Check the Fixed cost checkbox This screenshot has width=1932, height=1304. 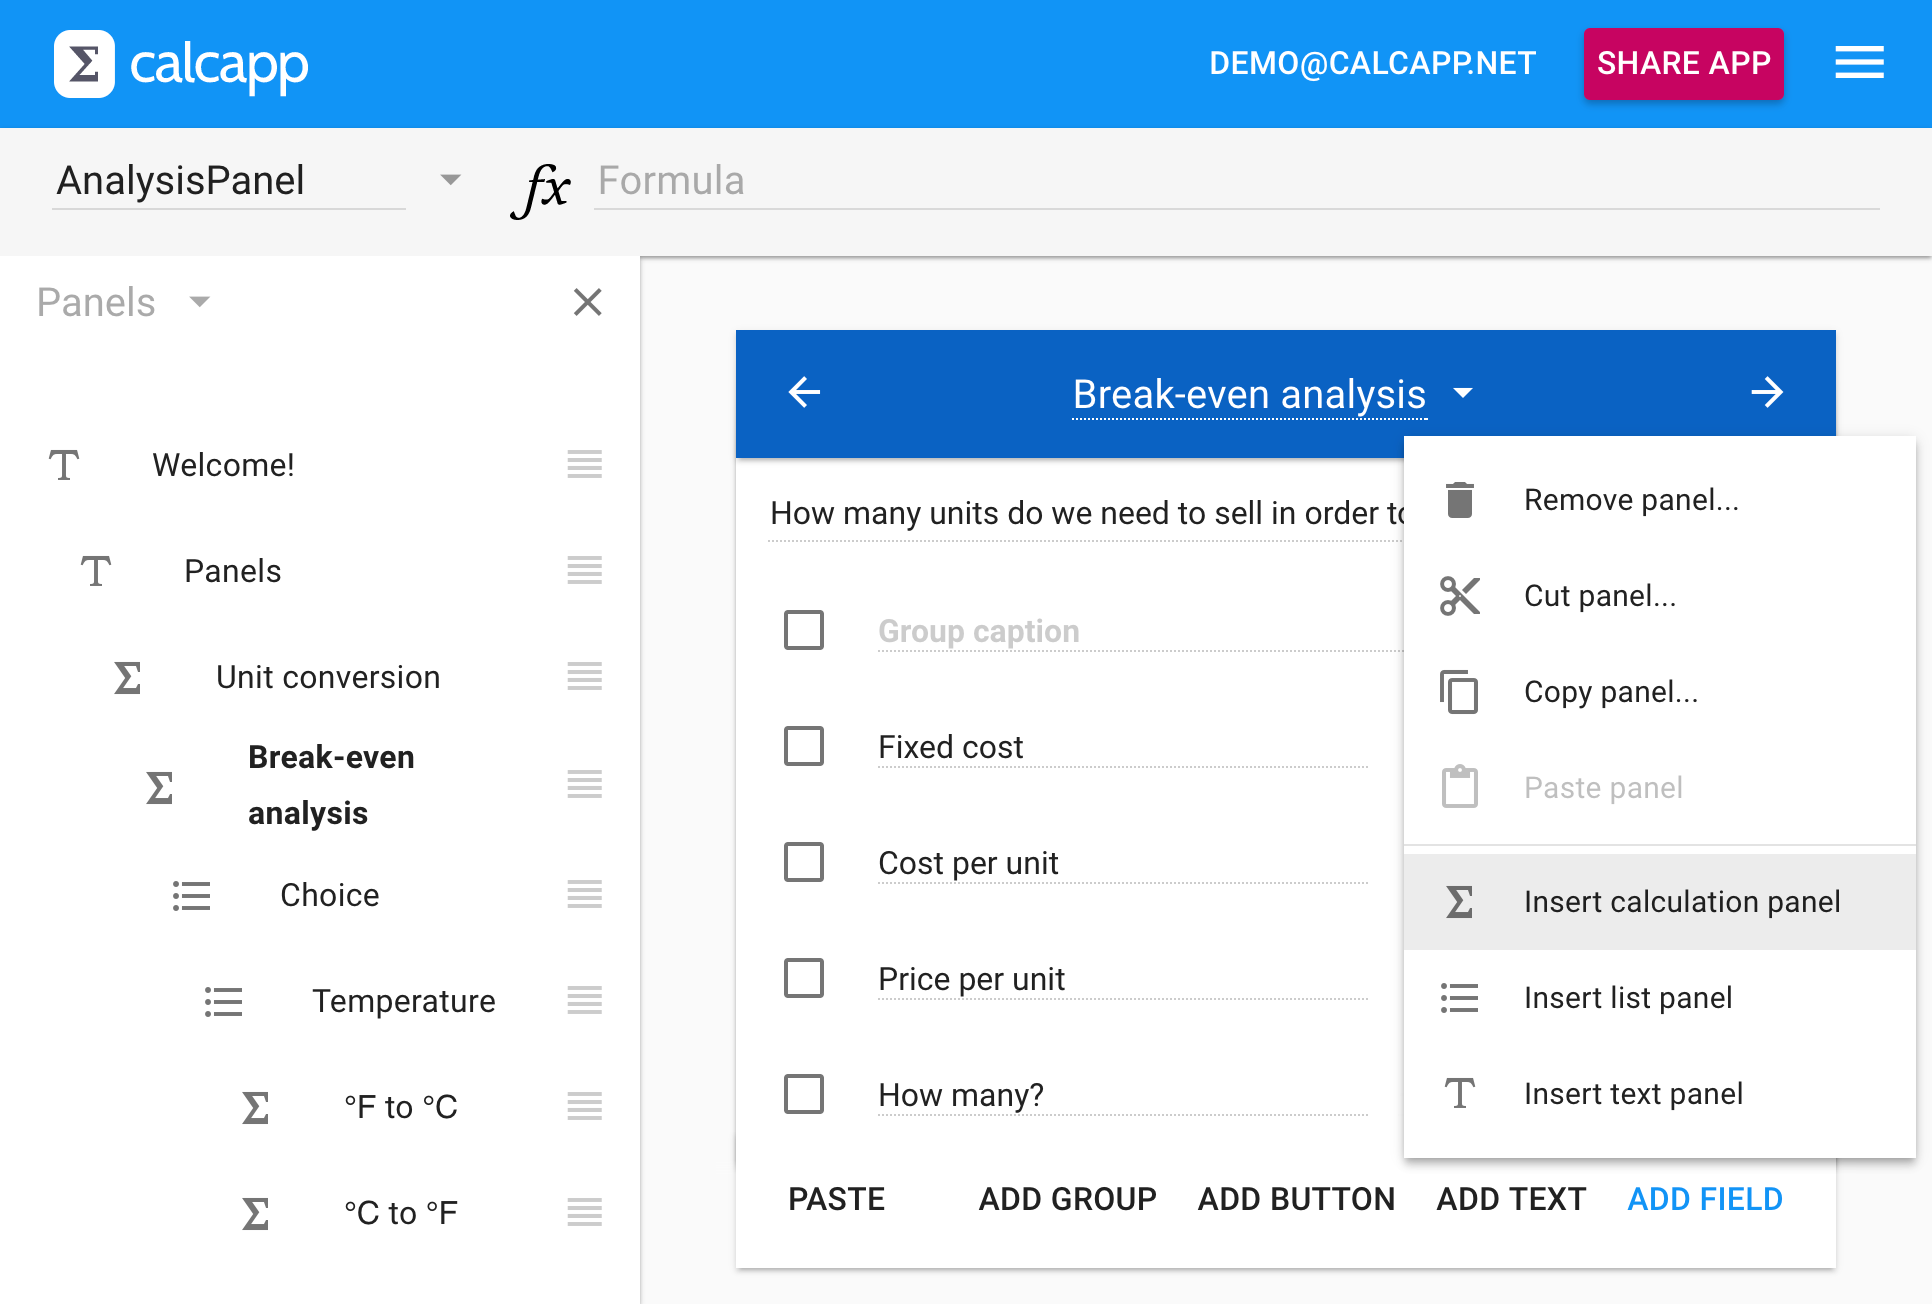[x=804, y=746]
